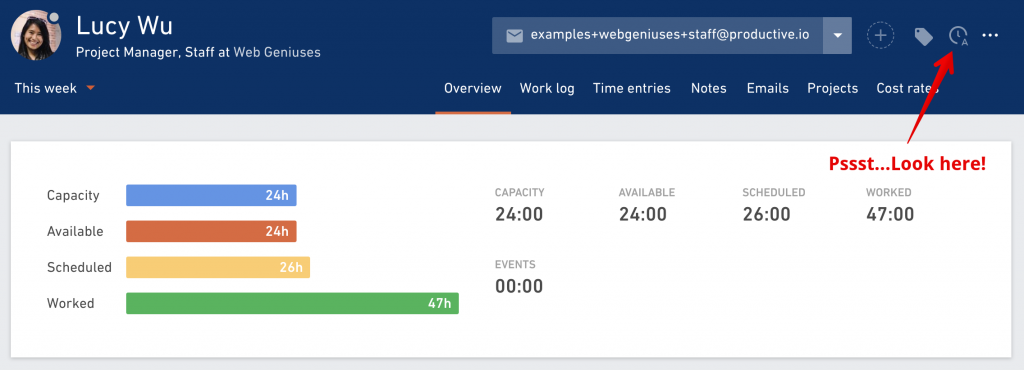Switch to the Projects tab
Screen dimensions: 1024x370
(x=833, y=88)
